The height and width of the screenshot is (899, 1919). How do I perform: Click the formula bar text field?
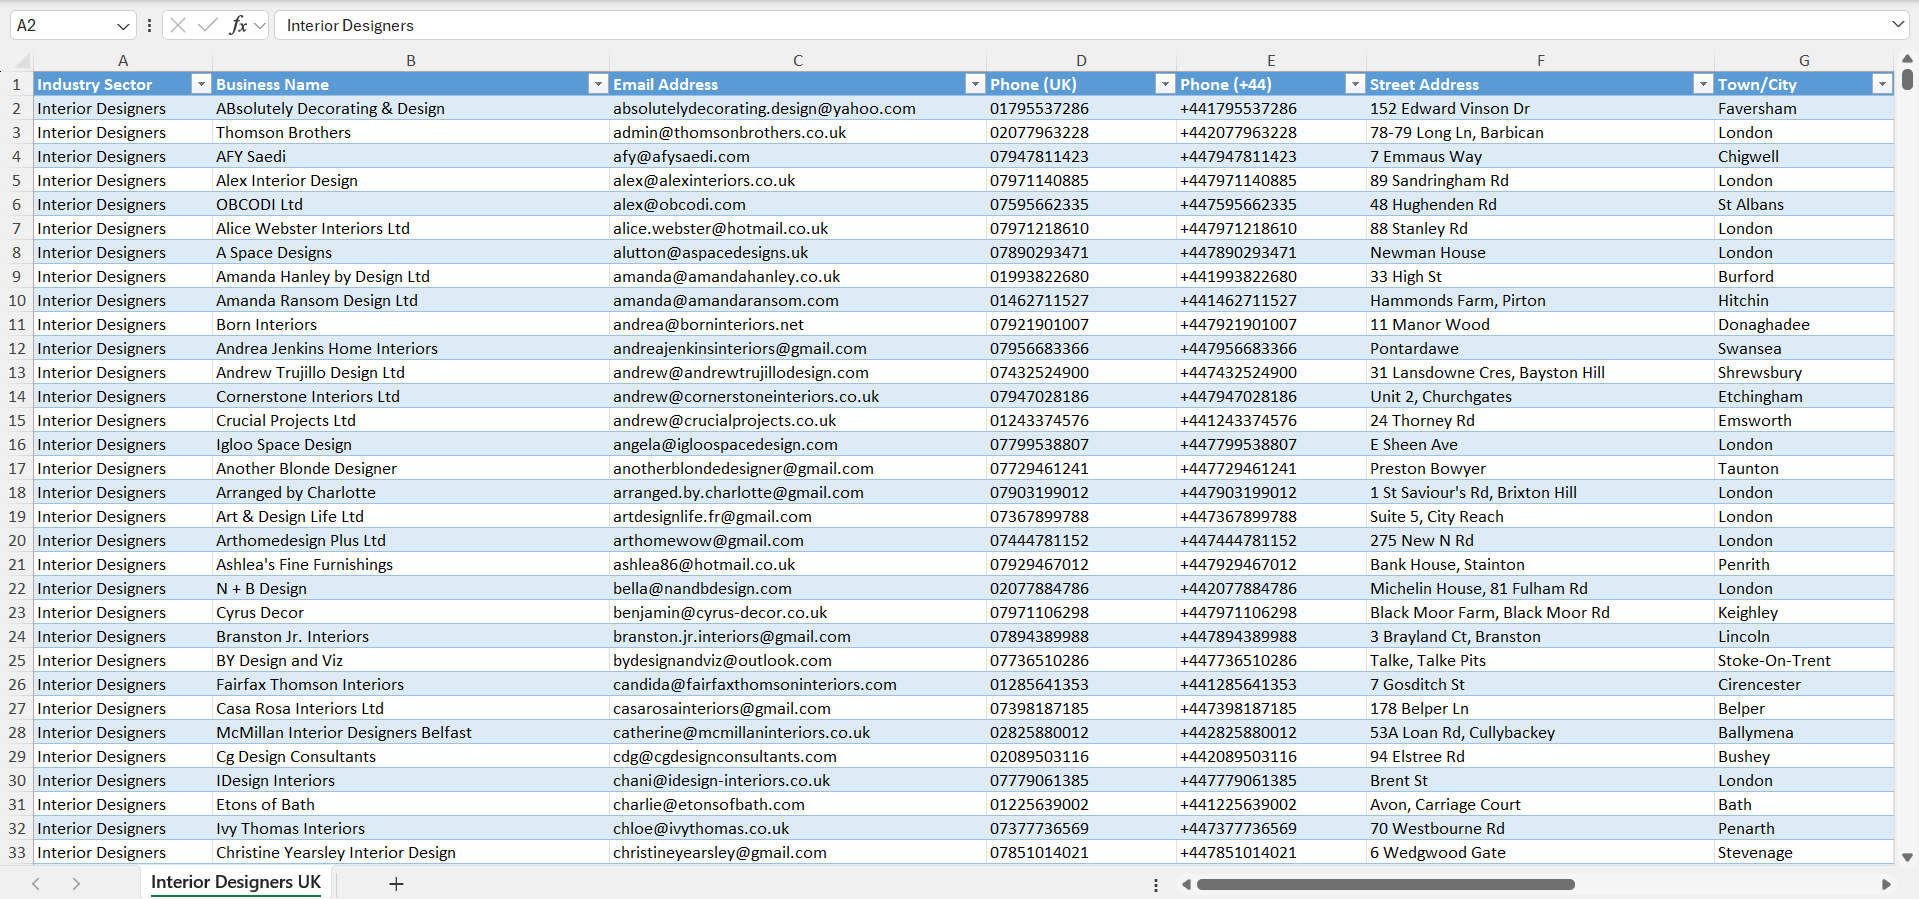(1080, 25)
